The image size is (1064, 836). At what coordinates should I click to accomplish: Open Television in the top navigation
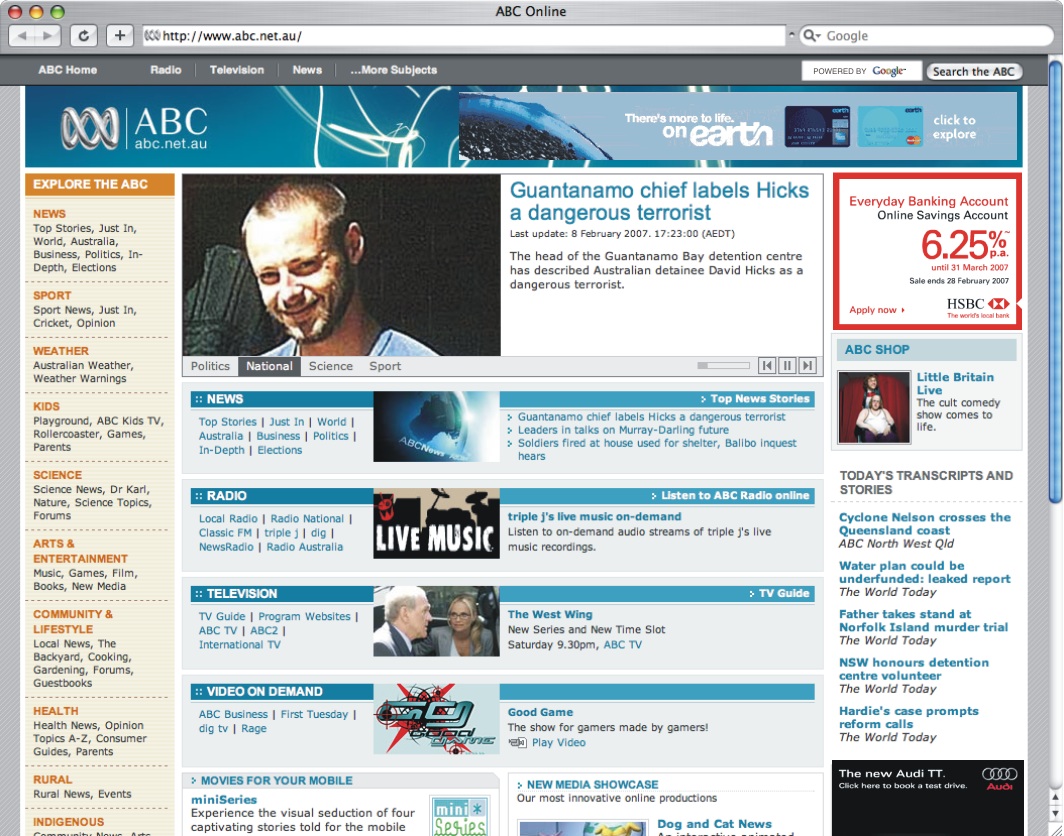click(237, 70)
